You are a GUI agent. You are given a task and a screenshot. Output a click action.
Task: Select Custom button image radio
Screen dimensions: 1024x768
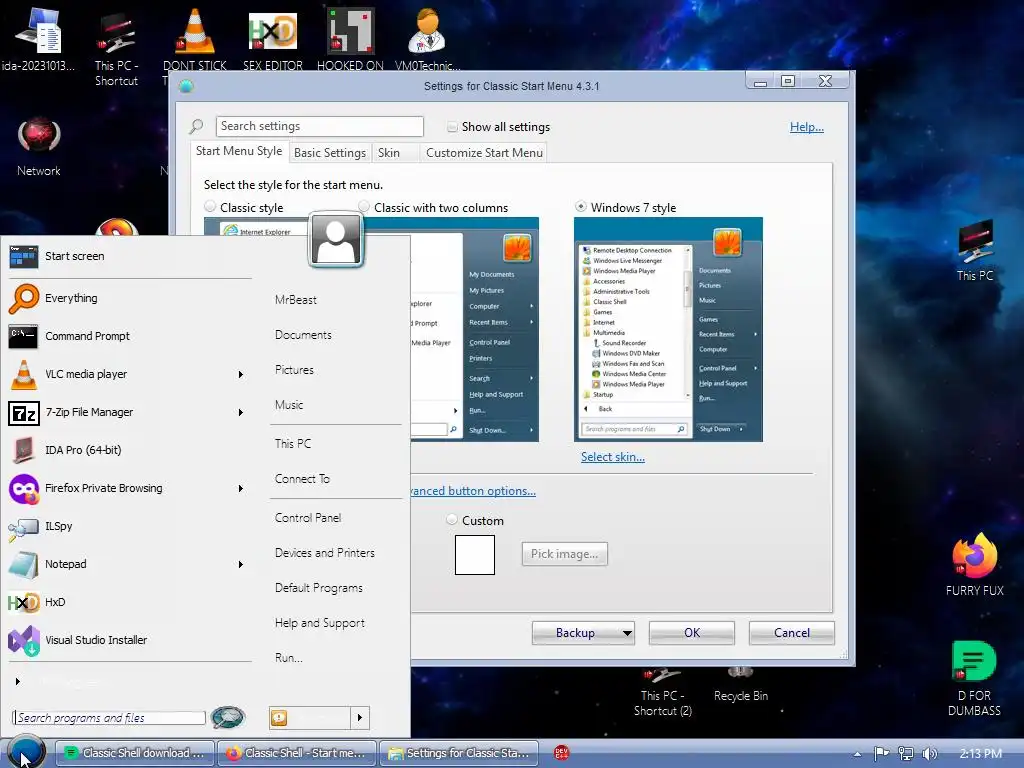pos(451,520)
